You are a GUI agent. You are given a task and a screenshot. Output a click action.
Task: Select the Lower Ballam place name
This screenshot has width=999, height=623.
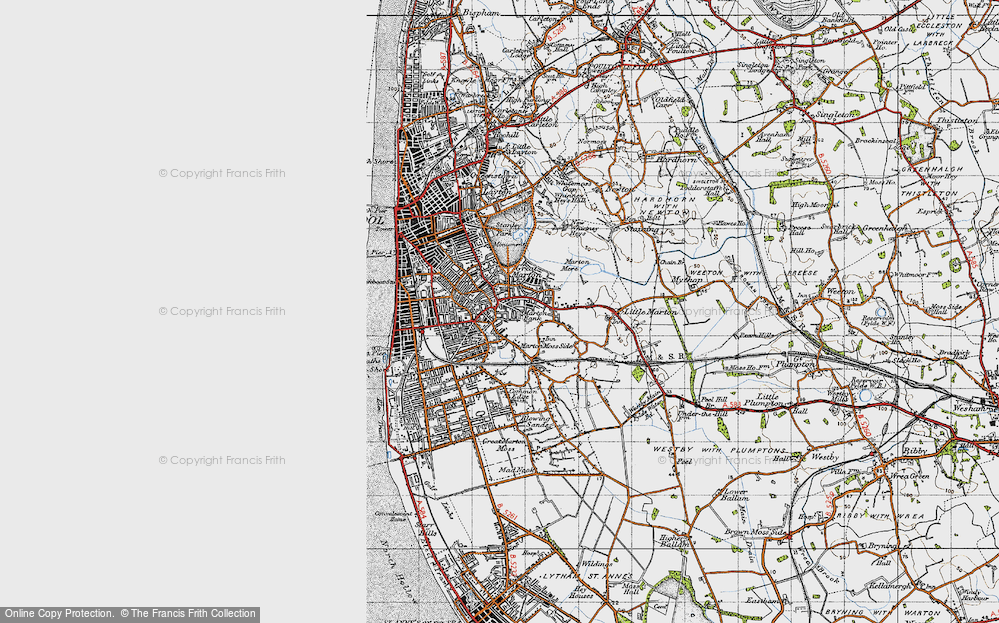[x=734, y=496]
